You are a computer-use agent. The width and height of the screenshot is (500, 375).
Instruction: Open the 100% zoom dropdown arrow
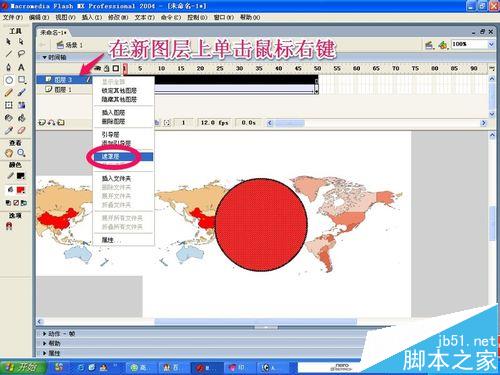pos(491,44)
